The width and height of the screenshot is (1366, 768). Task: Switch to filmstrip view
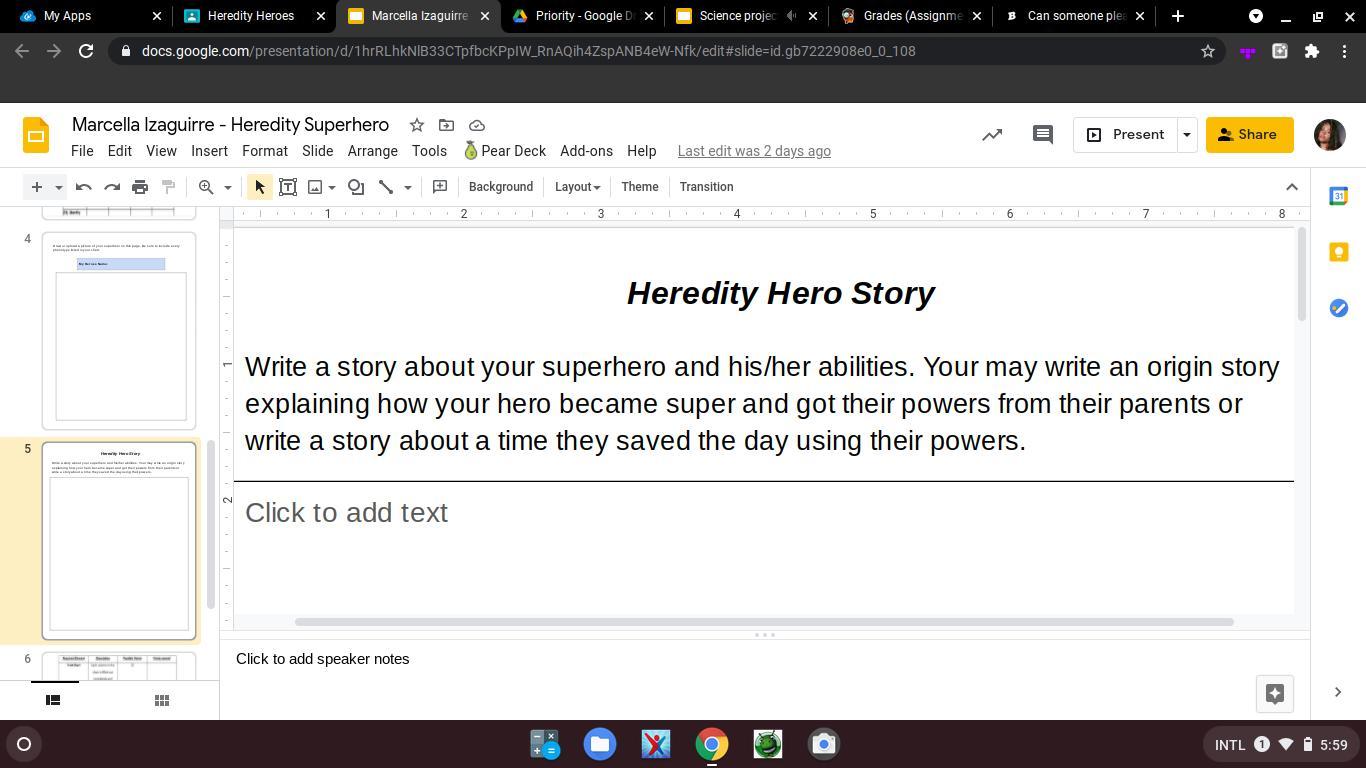click(54, 700)
